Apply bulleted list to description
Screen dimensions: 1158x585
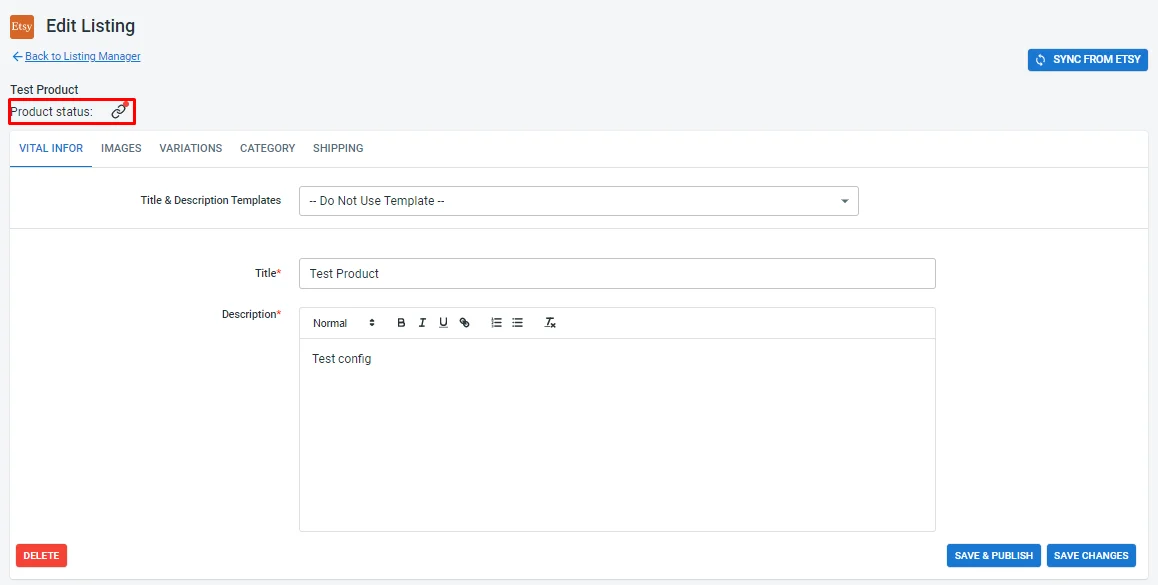(518, 323)
